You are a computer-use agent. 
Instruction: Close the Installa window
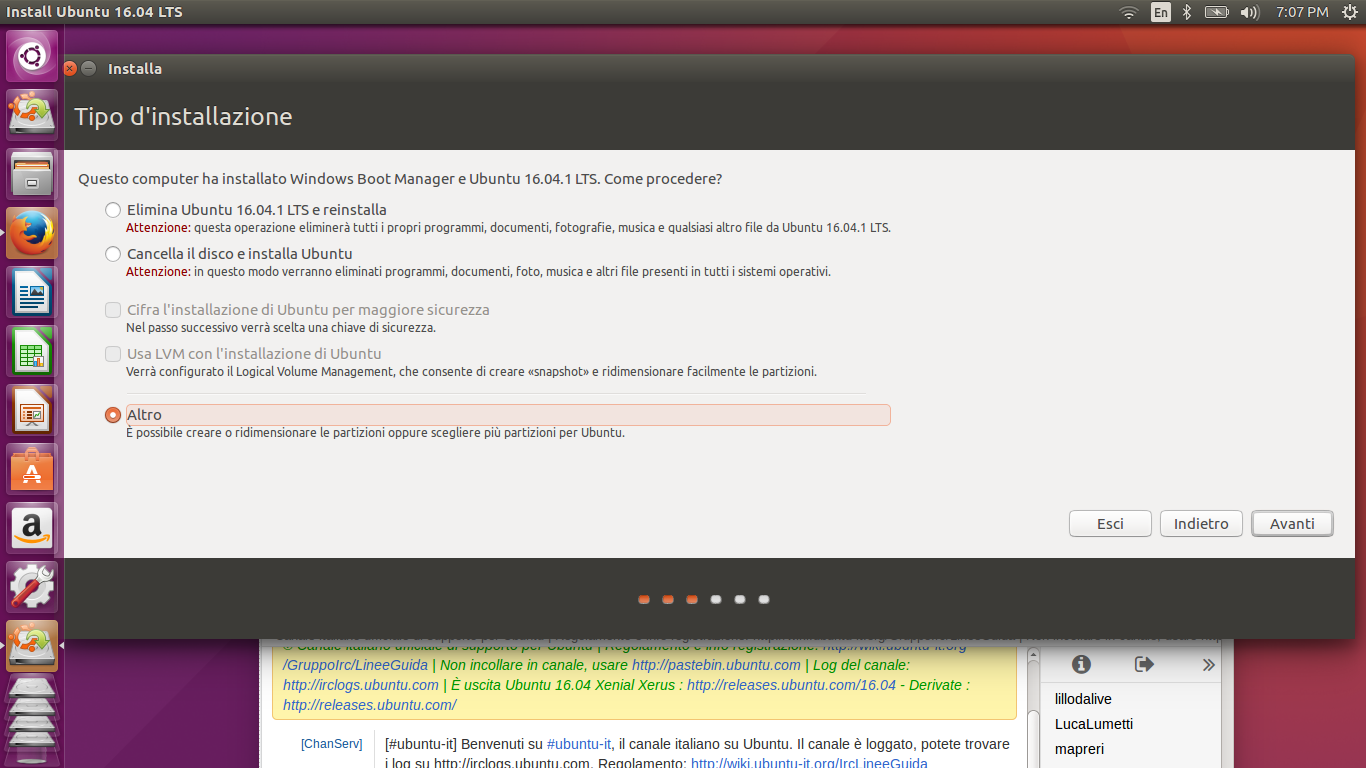70,69
